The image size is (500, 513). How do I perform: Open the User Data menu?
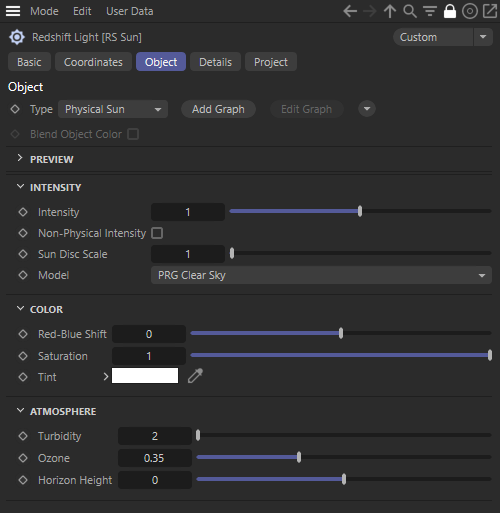click(130, 11)
